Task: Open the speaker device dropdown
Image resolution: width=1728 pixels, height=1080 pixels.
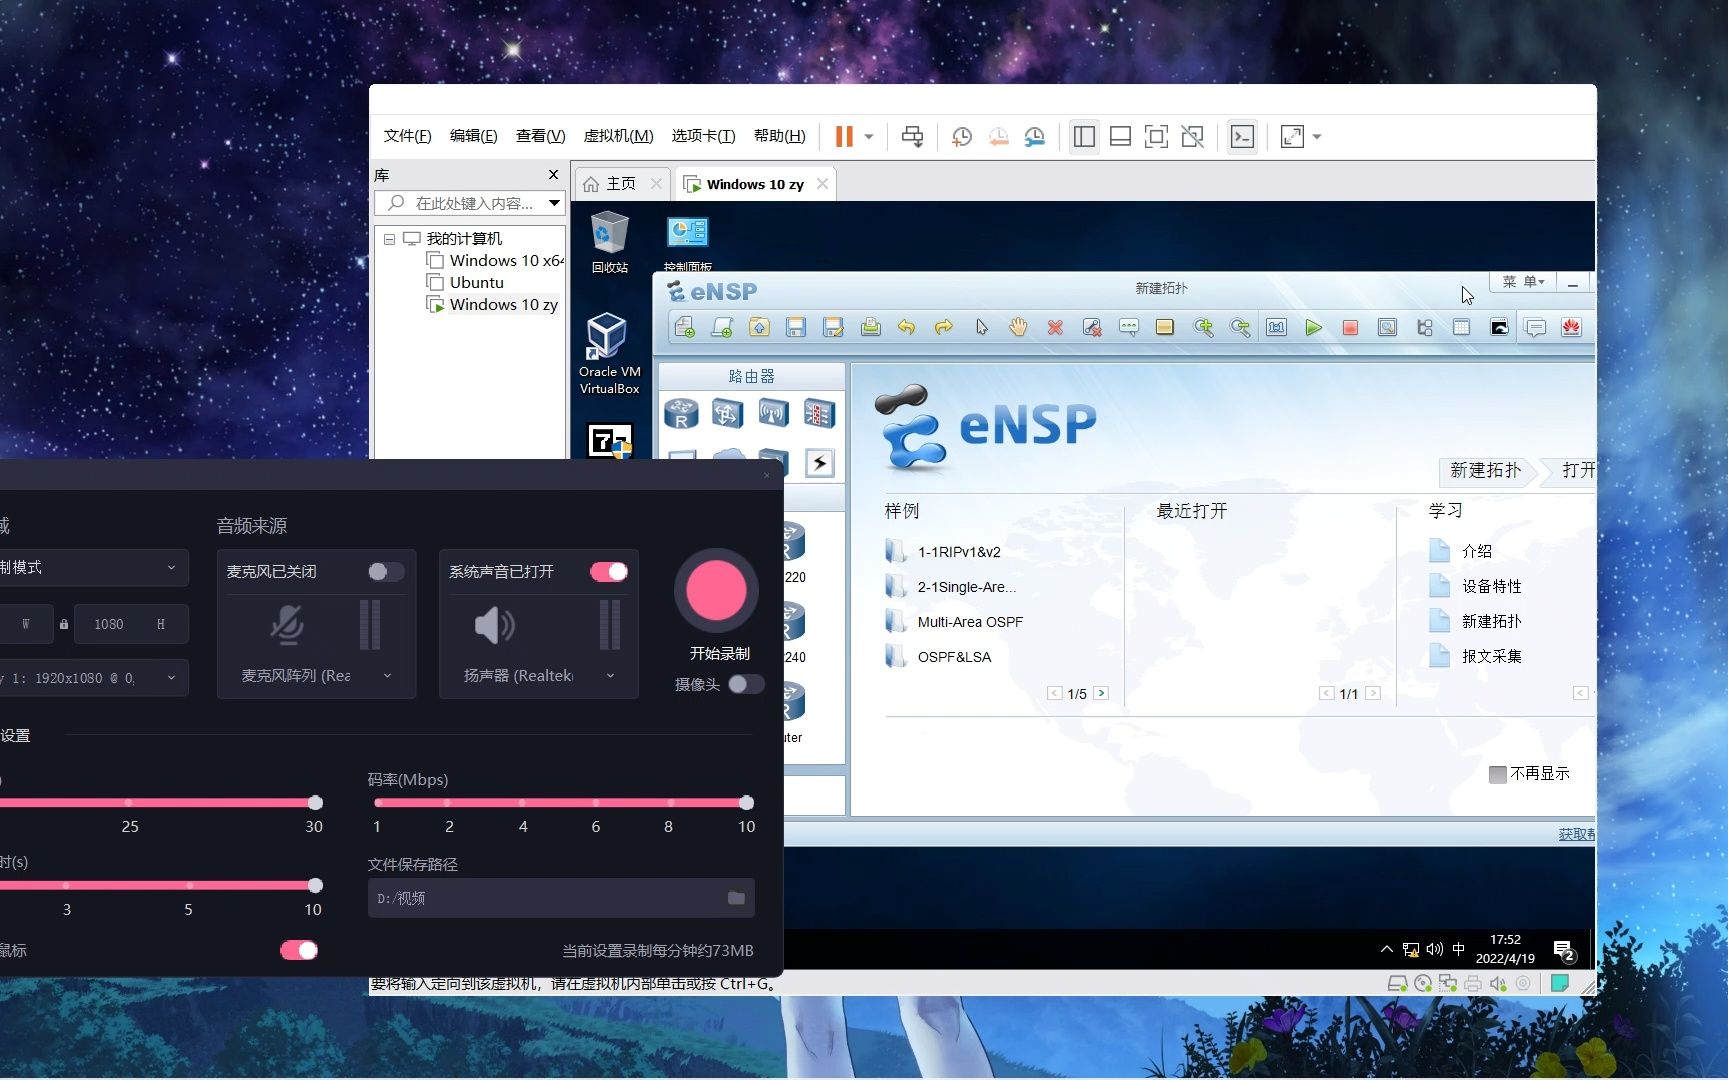Action: point(610,675)
